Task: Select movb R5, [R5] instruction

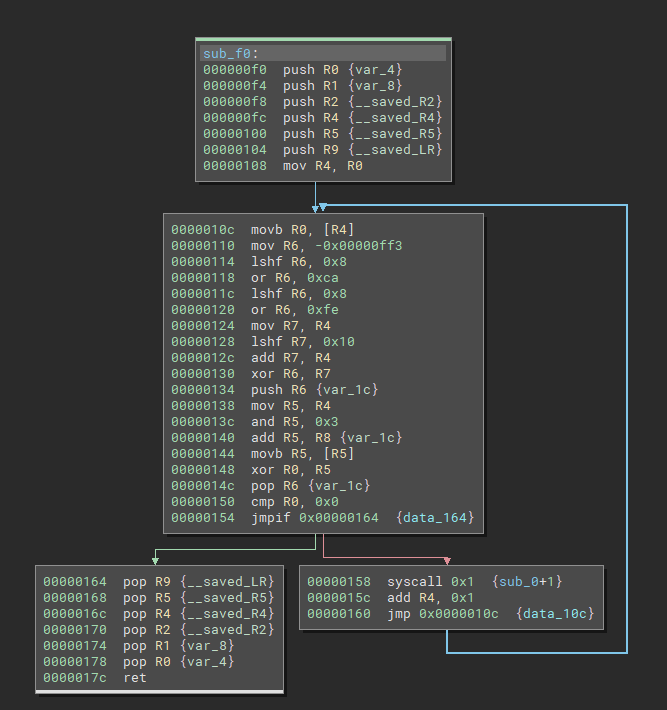Action: coord(263,454)
